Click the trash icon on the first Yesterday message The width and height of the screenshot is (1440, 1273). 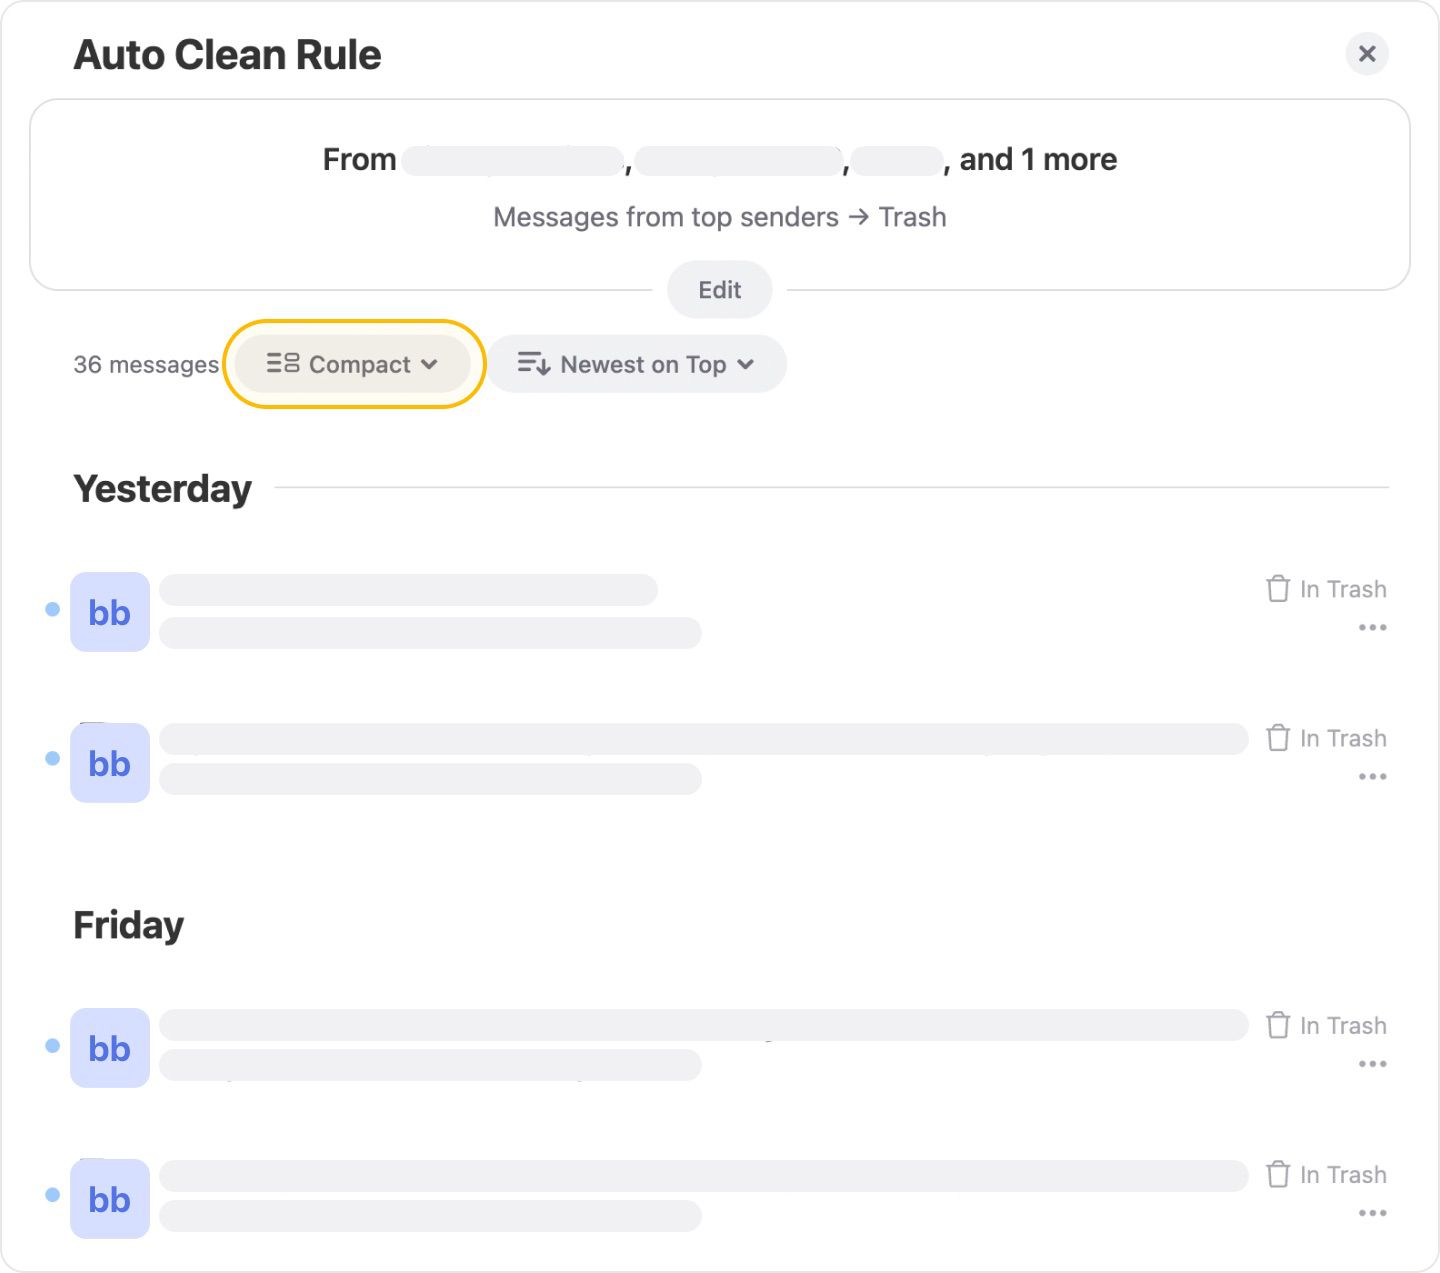pos(1277,589)
